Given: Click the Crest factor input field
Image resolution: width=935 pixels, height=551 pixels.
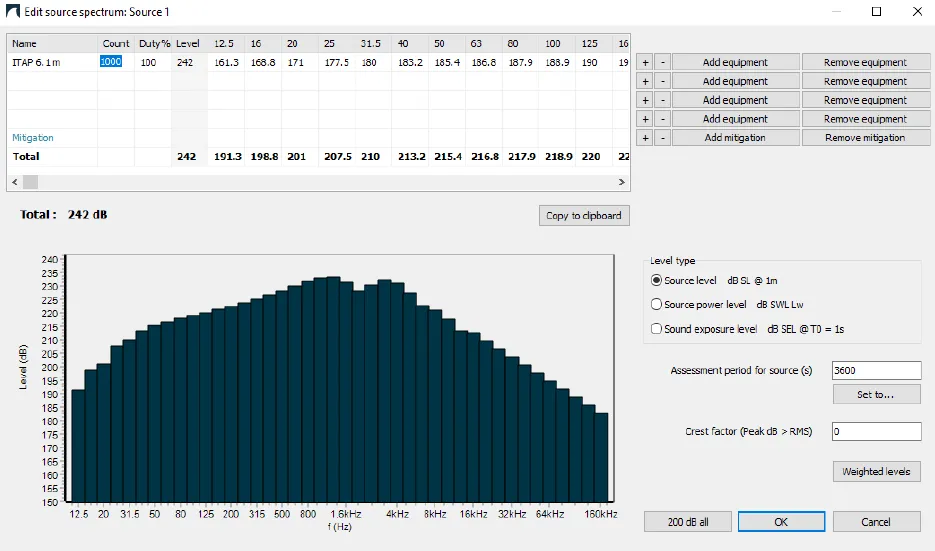Looking at the screenshot, I should (x=876, y=431).
